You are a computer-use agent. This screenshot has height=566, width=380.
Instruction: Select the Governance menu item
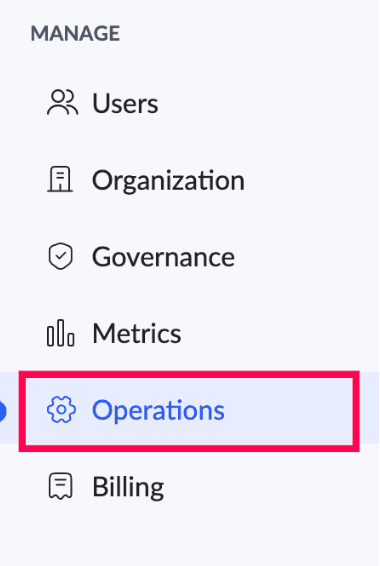point(163,257)
